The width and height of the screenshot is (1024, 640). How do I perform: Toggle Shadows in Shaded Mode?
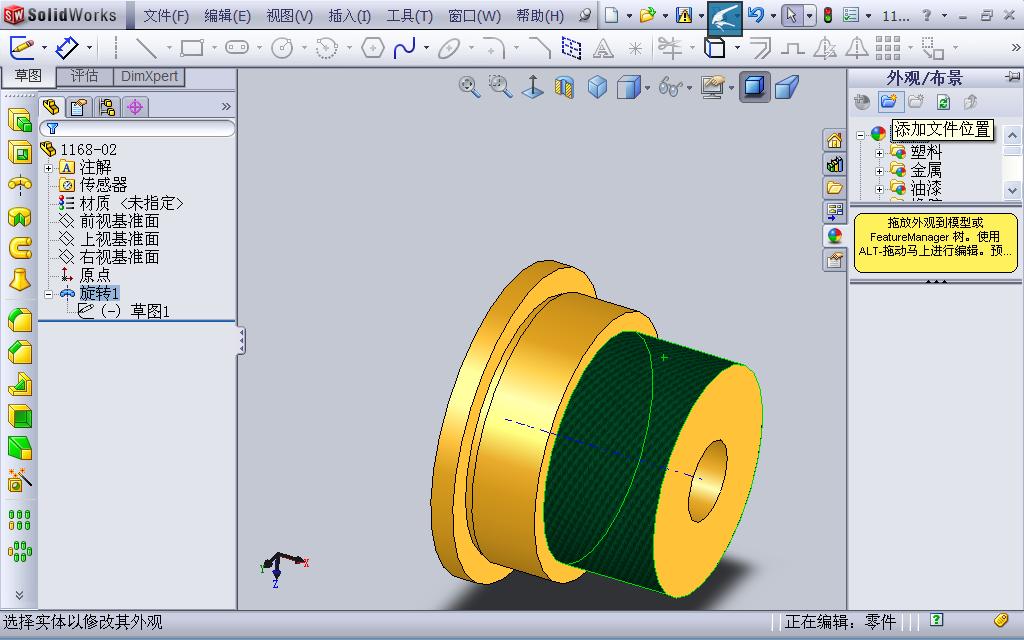tap(754, 87)
